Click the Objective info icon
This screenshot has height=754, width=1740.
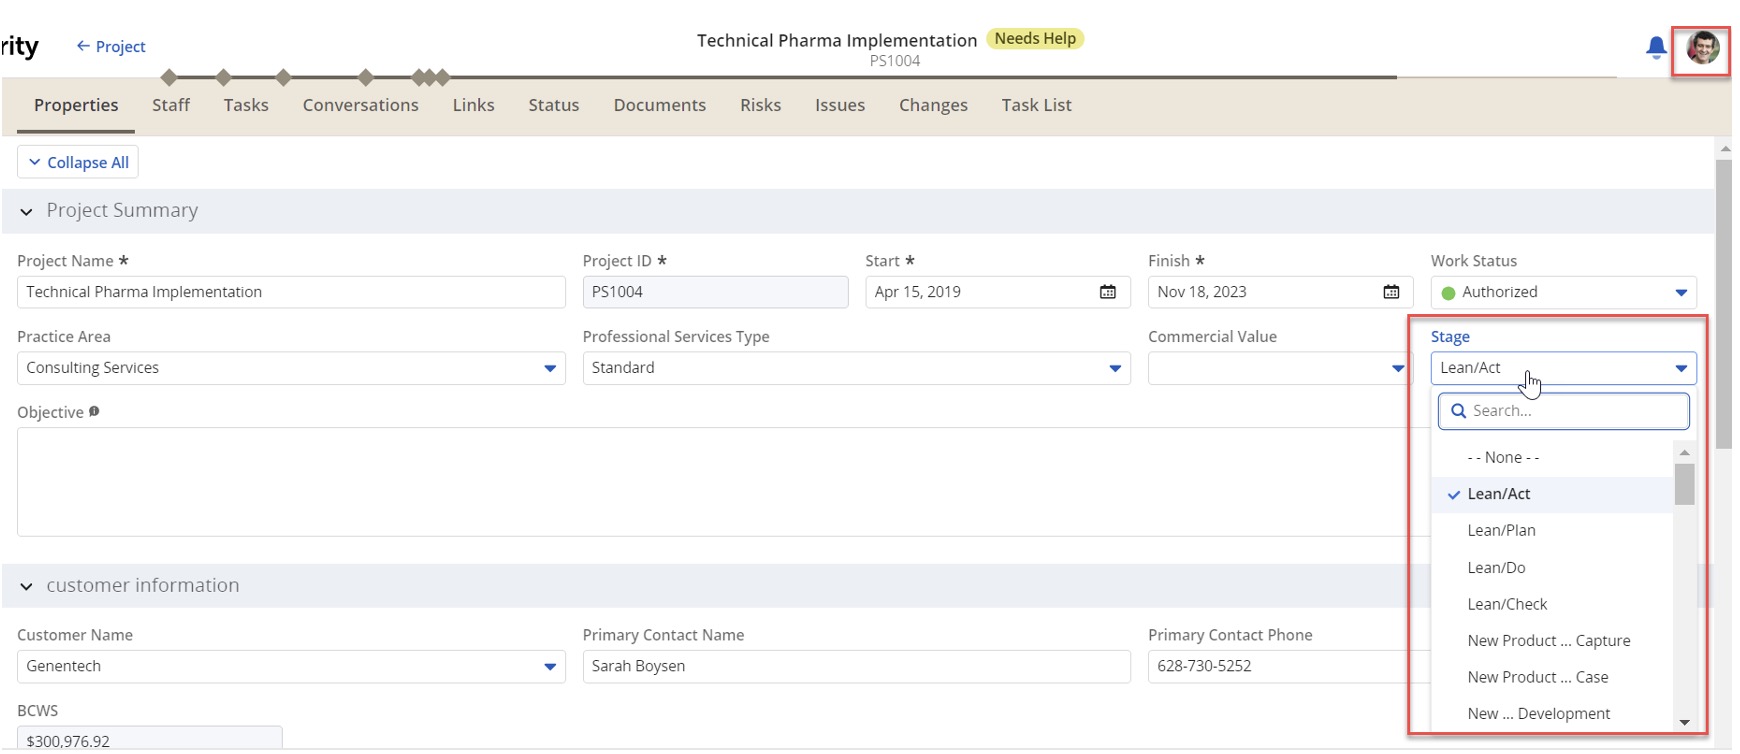tap(94, 411)
